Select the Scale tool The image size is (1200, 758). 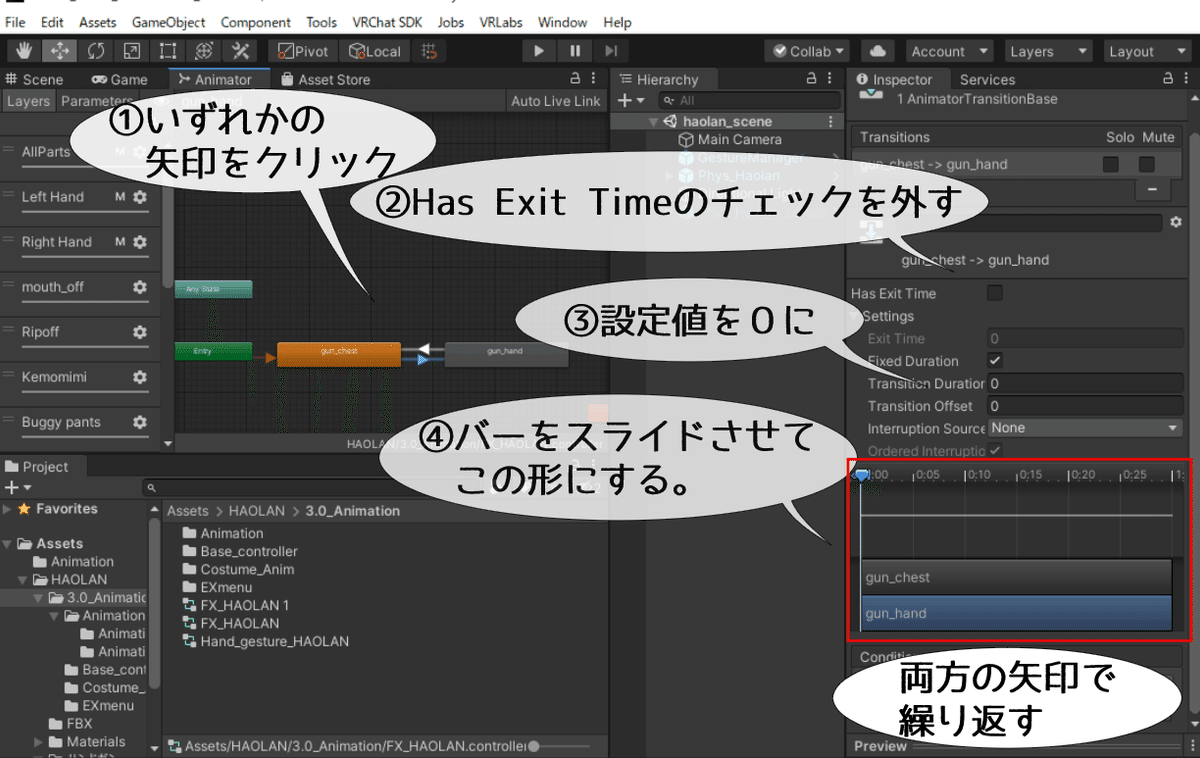(132, 51)
